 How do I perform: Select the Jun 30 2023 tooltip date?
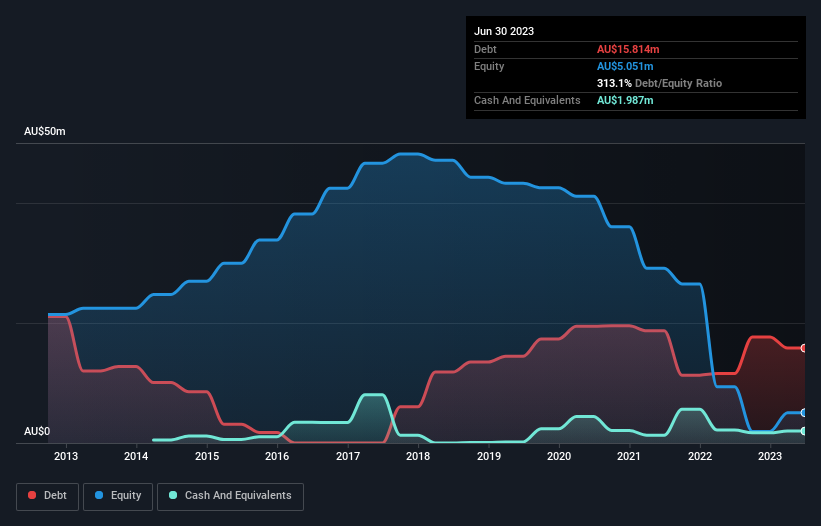coord(504,31)
